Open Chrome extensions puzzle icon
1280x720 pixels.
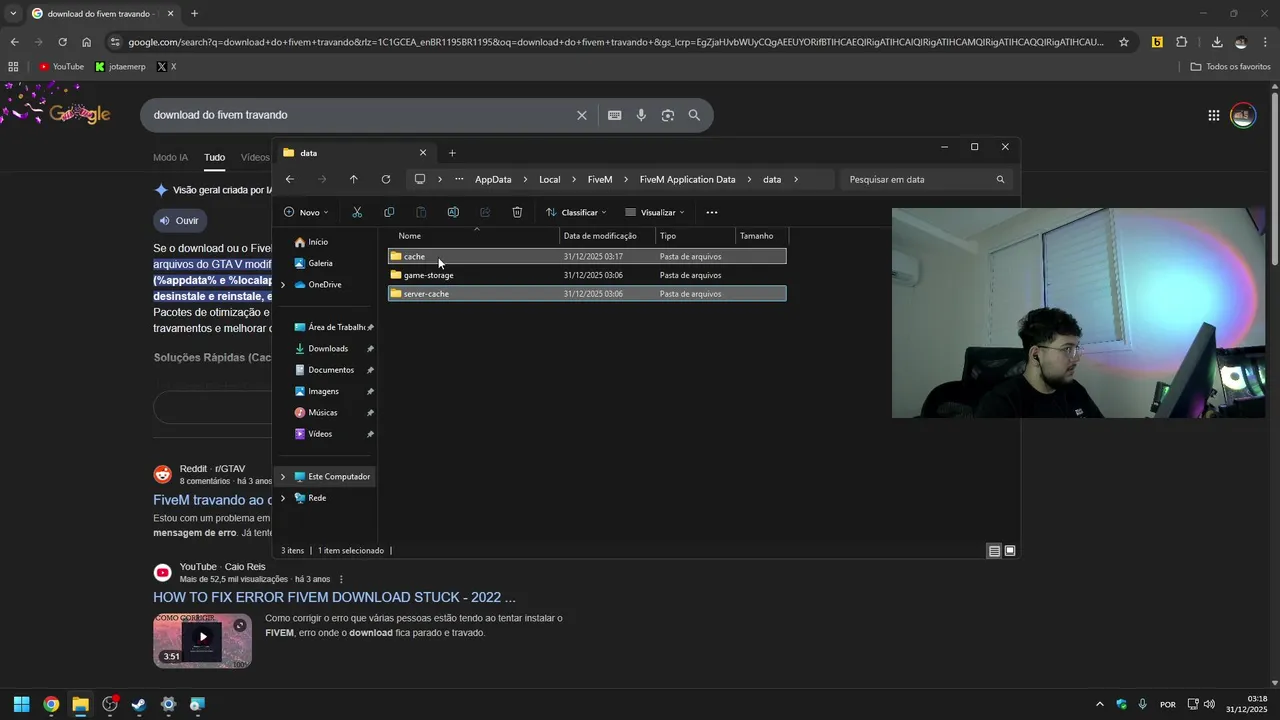coord(1182,42)
